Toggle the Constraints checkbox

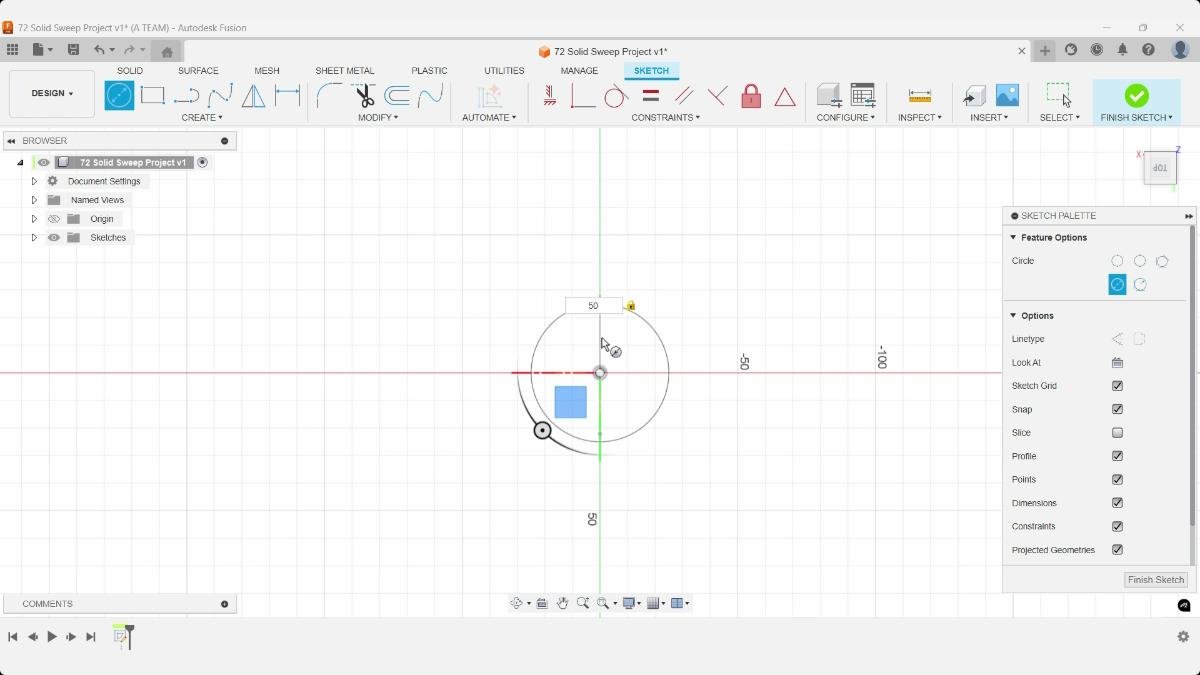(1117, 526)
